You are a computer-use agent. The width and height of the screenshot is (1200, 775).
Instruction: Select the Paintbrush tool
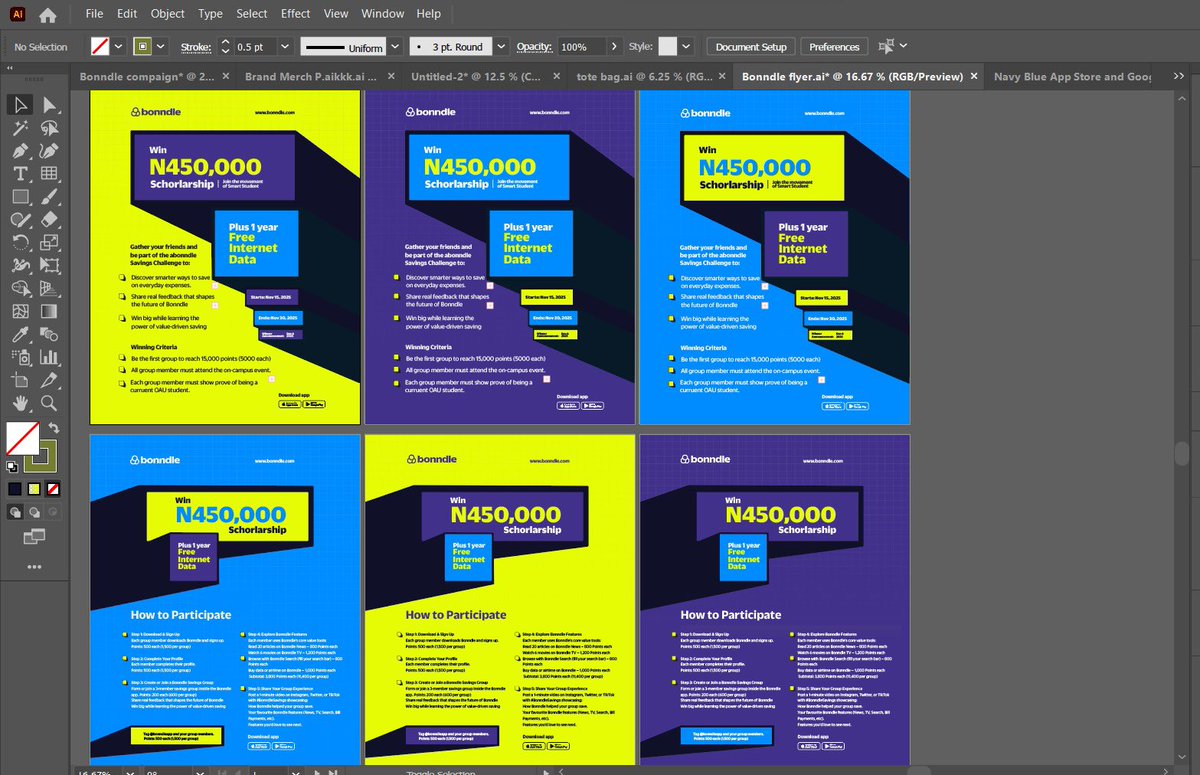coord(48,197)
